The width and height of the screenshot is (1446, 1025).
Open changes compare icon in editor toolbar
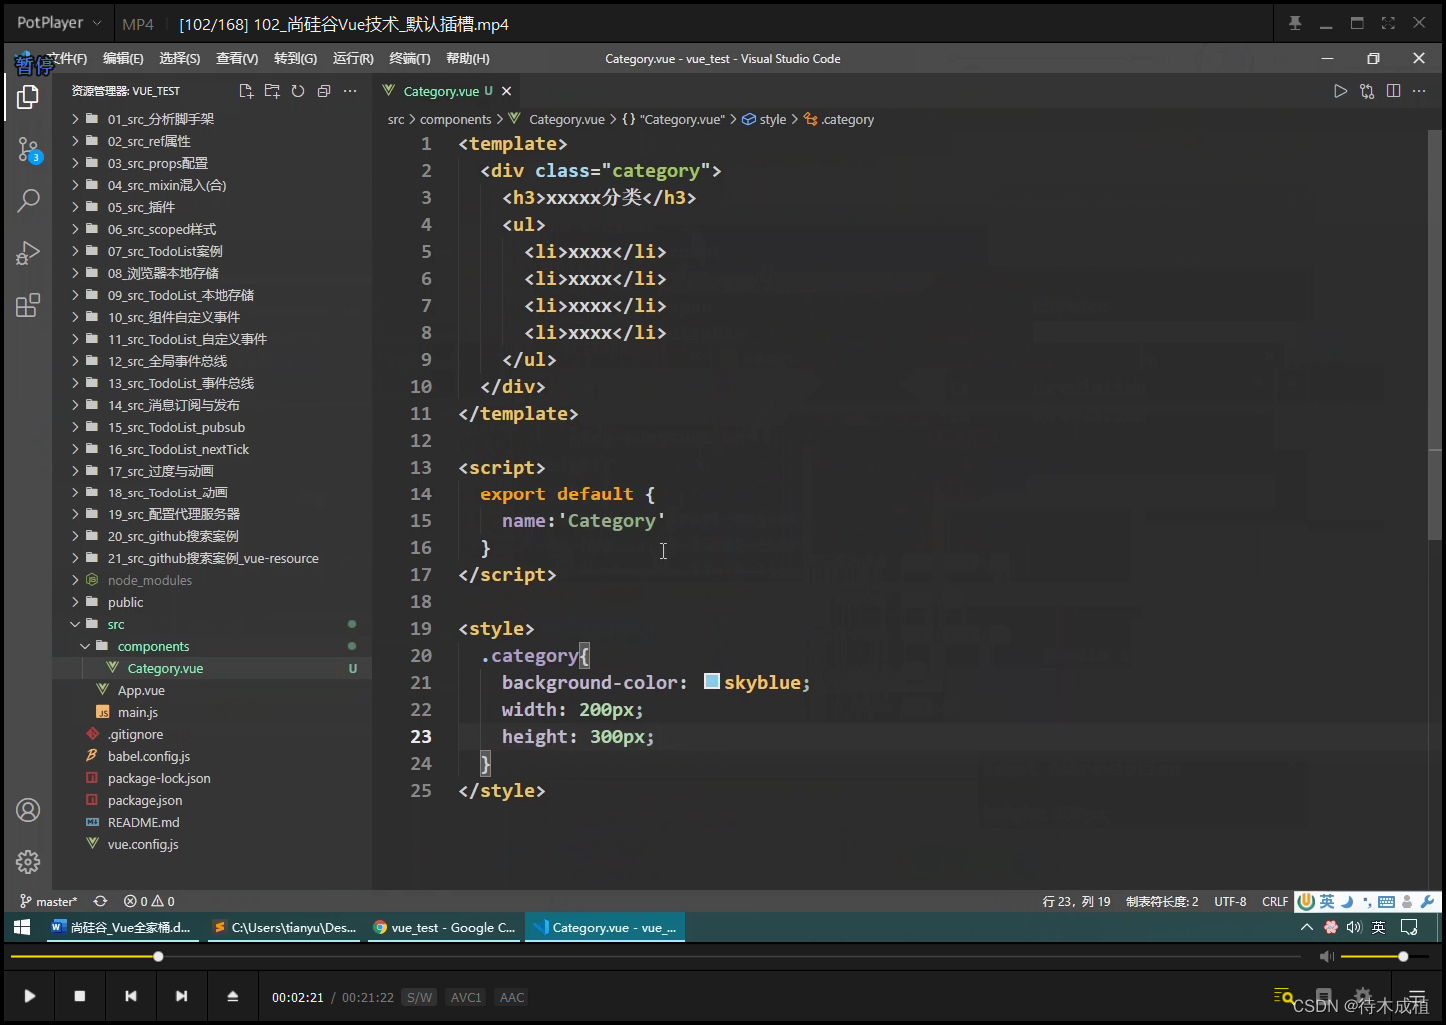pyautogui.click(x=1367, y=91)
